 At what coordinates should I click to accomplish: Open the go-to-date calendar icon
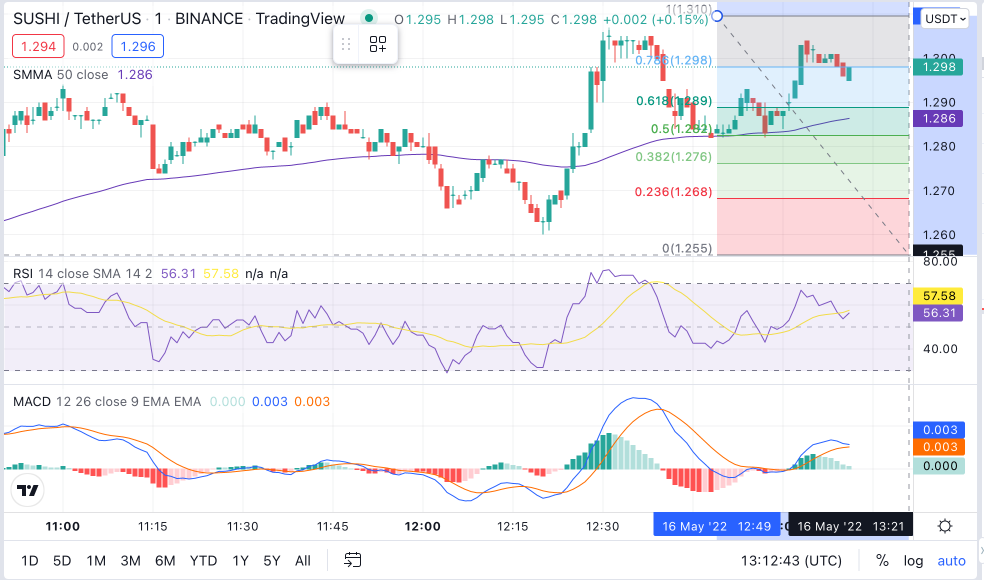coord(353,560)
